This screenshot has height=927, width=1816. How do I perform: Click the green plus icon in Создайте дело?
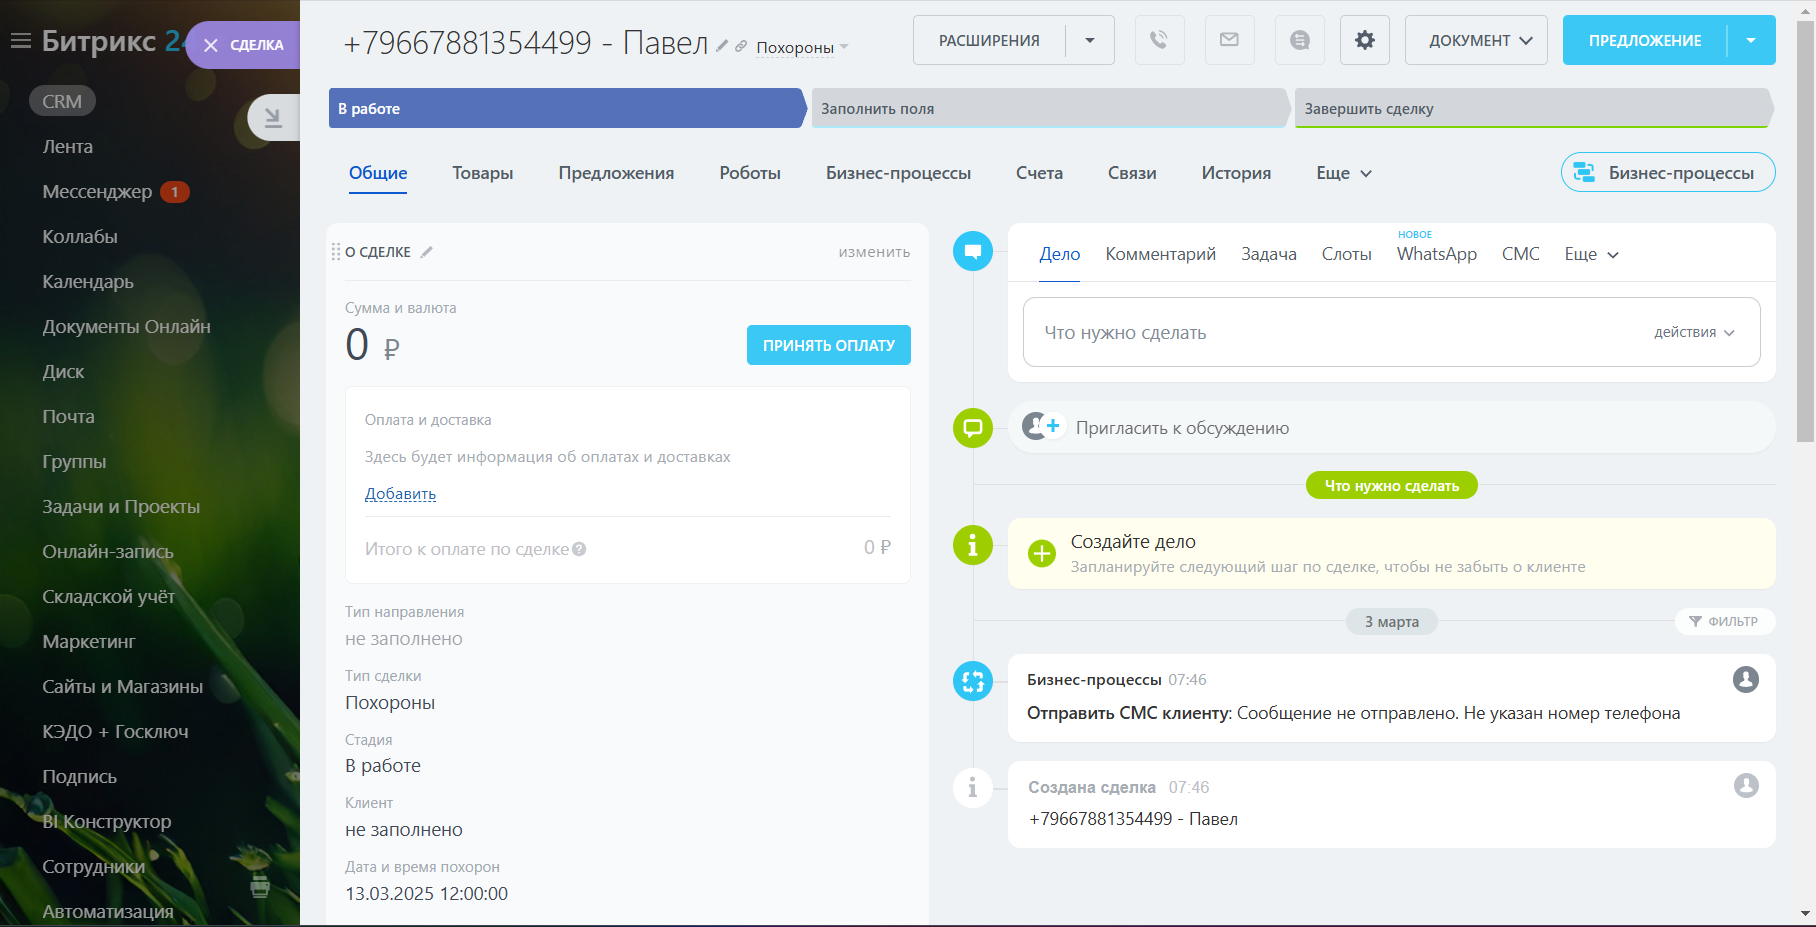tap(1042, 553)
